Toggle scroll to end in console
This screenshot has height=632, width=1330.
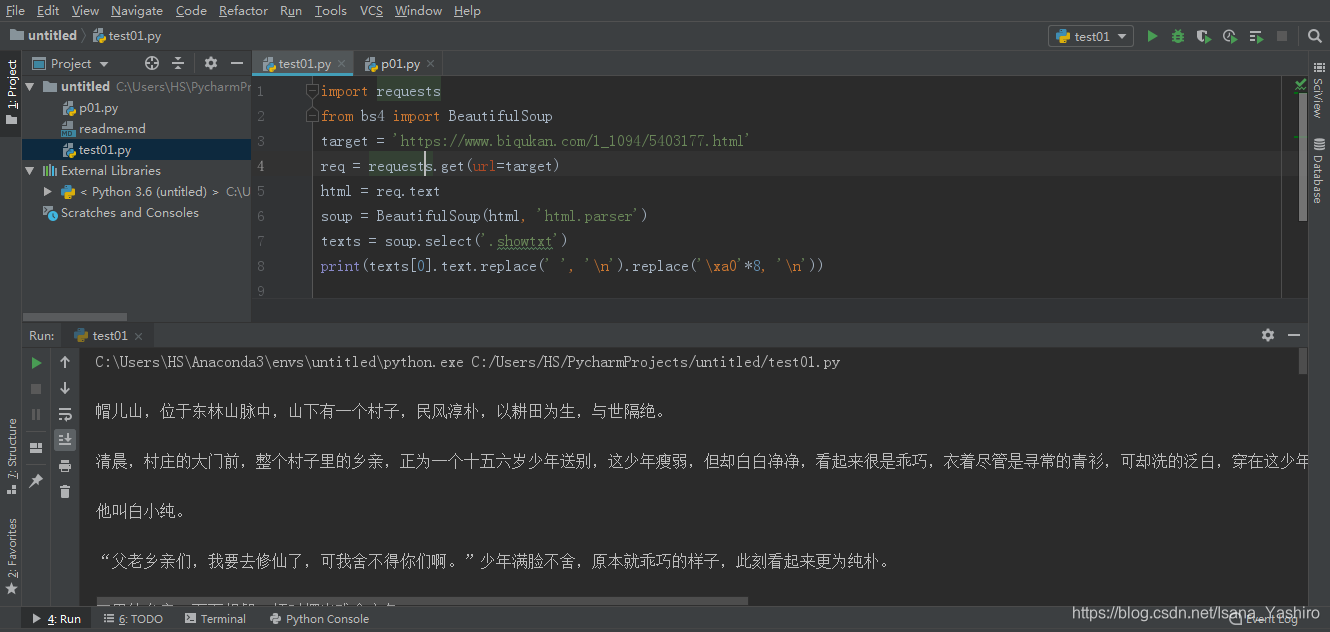tap(64, 437)
